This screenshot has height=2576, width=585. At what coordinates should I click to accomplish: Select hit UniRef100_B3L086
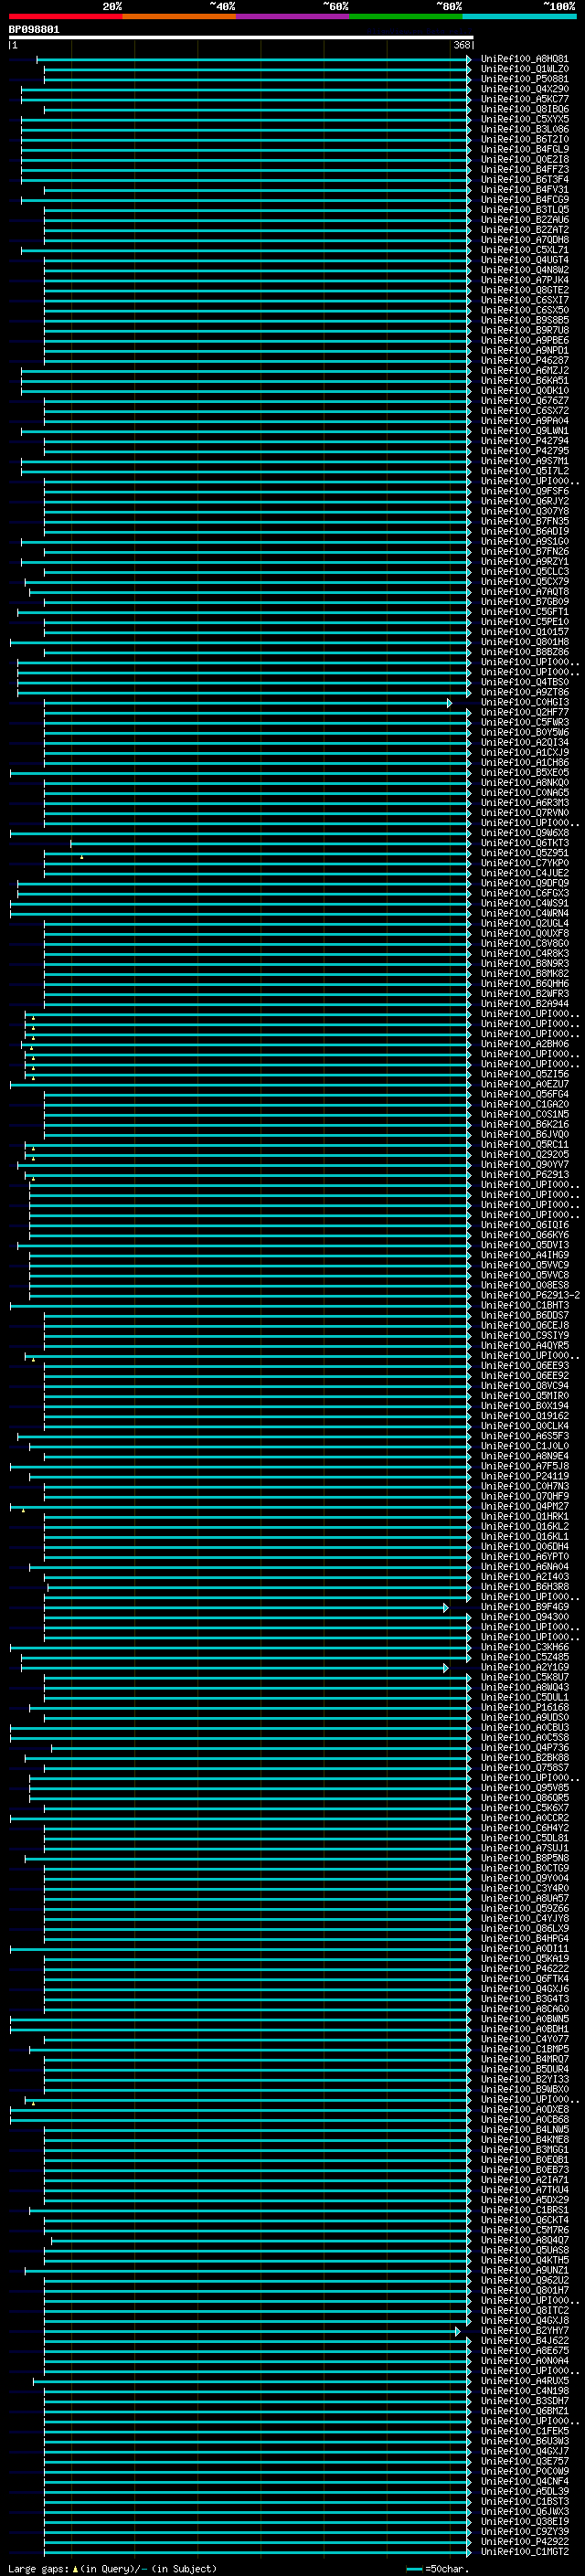[524, 129]
